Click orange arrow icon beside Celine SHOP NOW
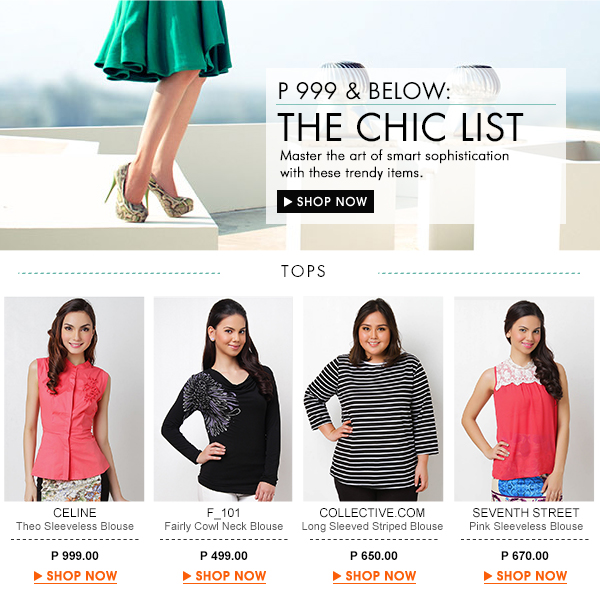Screen dimensions: 600x596 point(38,576)
